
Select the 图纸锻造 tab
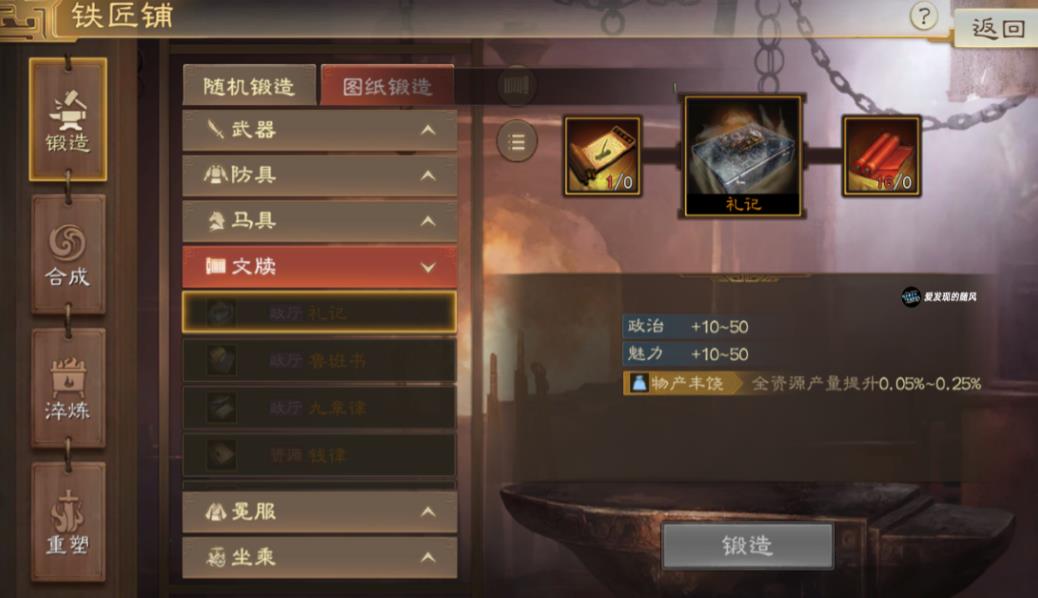click(x=387, y=85)
